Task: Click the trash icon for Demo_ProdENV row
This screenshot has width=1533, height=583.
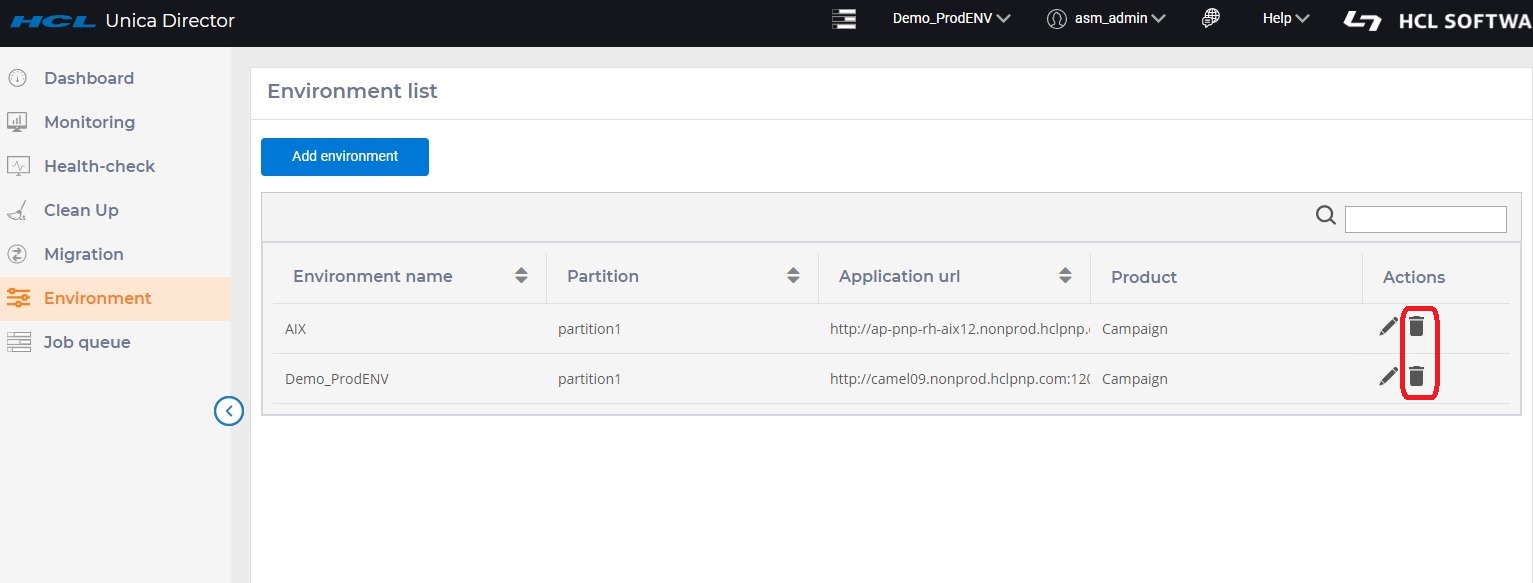Action: (1416, 377)
